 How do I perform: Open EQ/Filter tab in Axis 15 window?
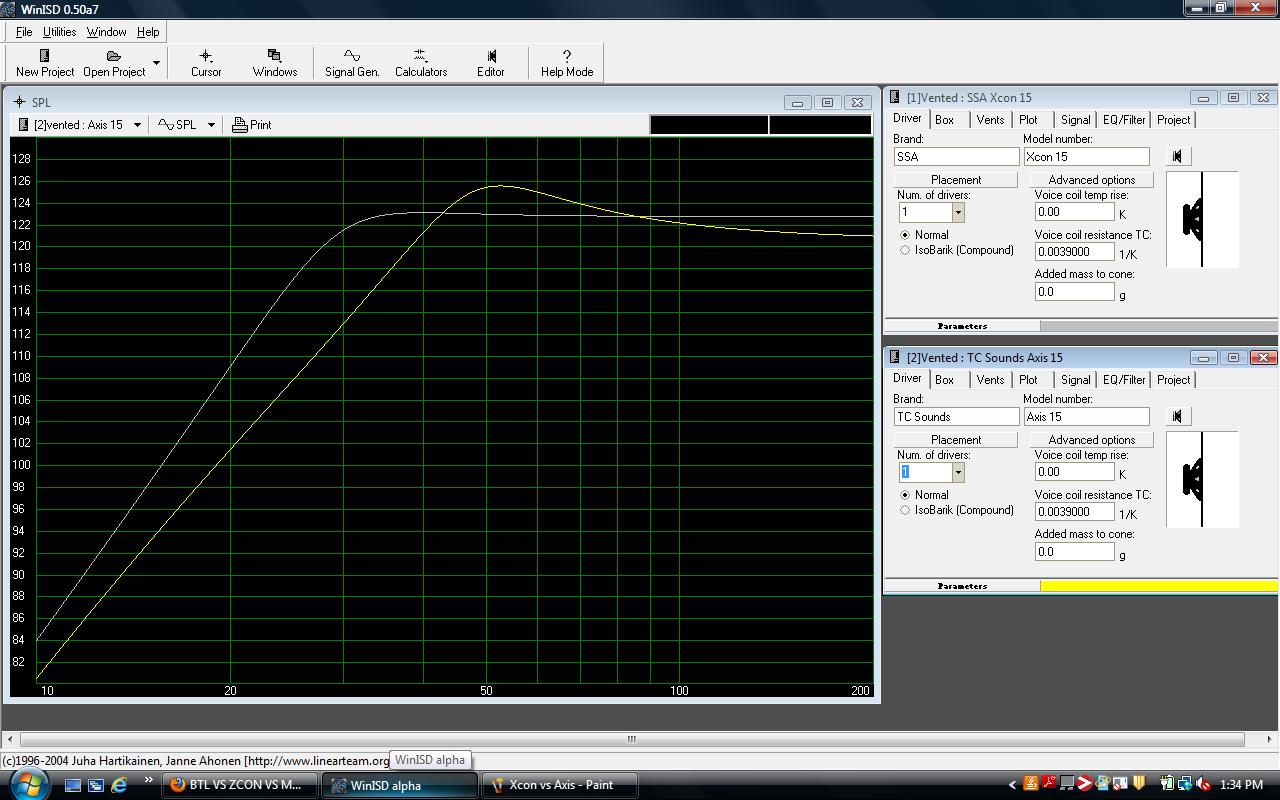pyautogui.click(x=1124, y=380)
